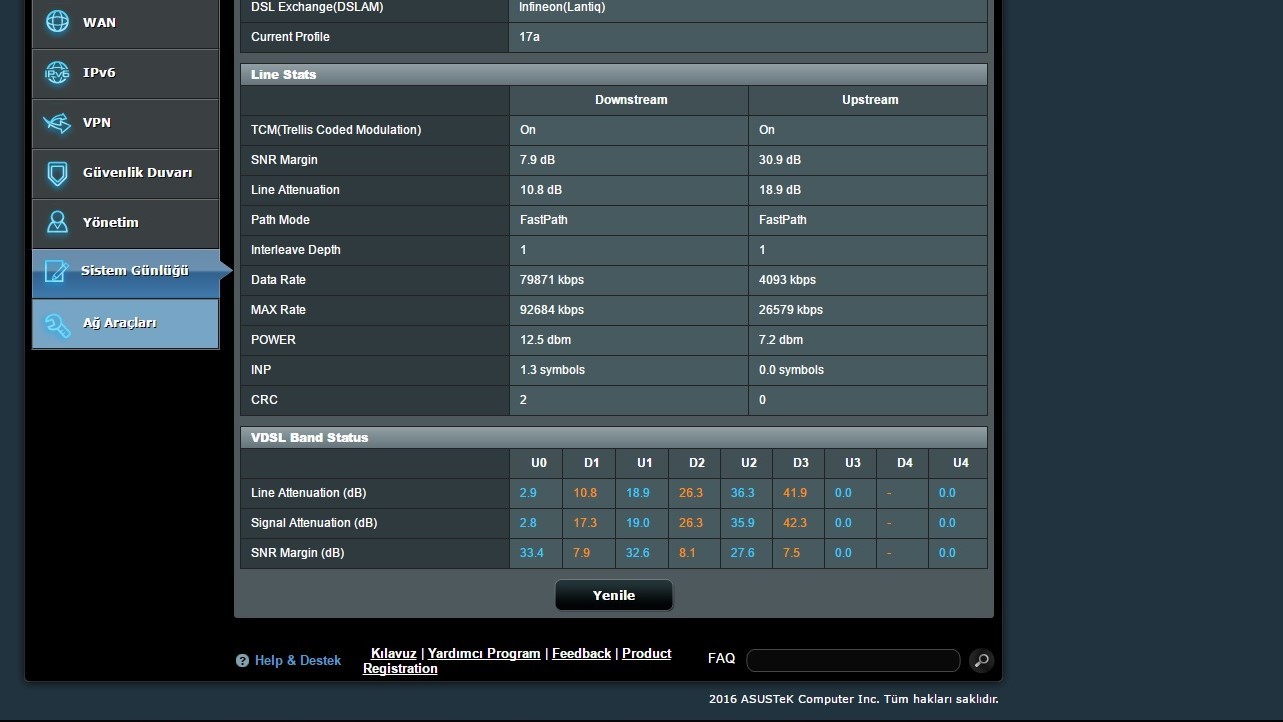Select the D1 Signal Attenuation value 17.3
The image size is (1283, 722).
coord(585,523)
